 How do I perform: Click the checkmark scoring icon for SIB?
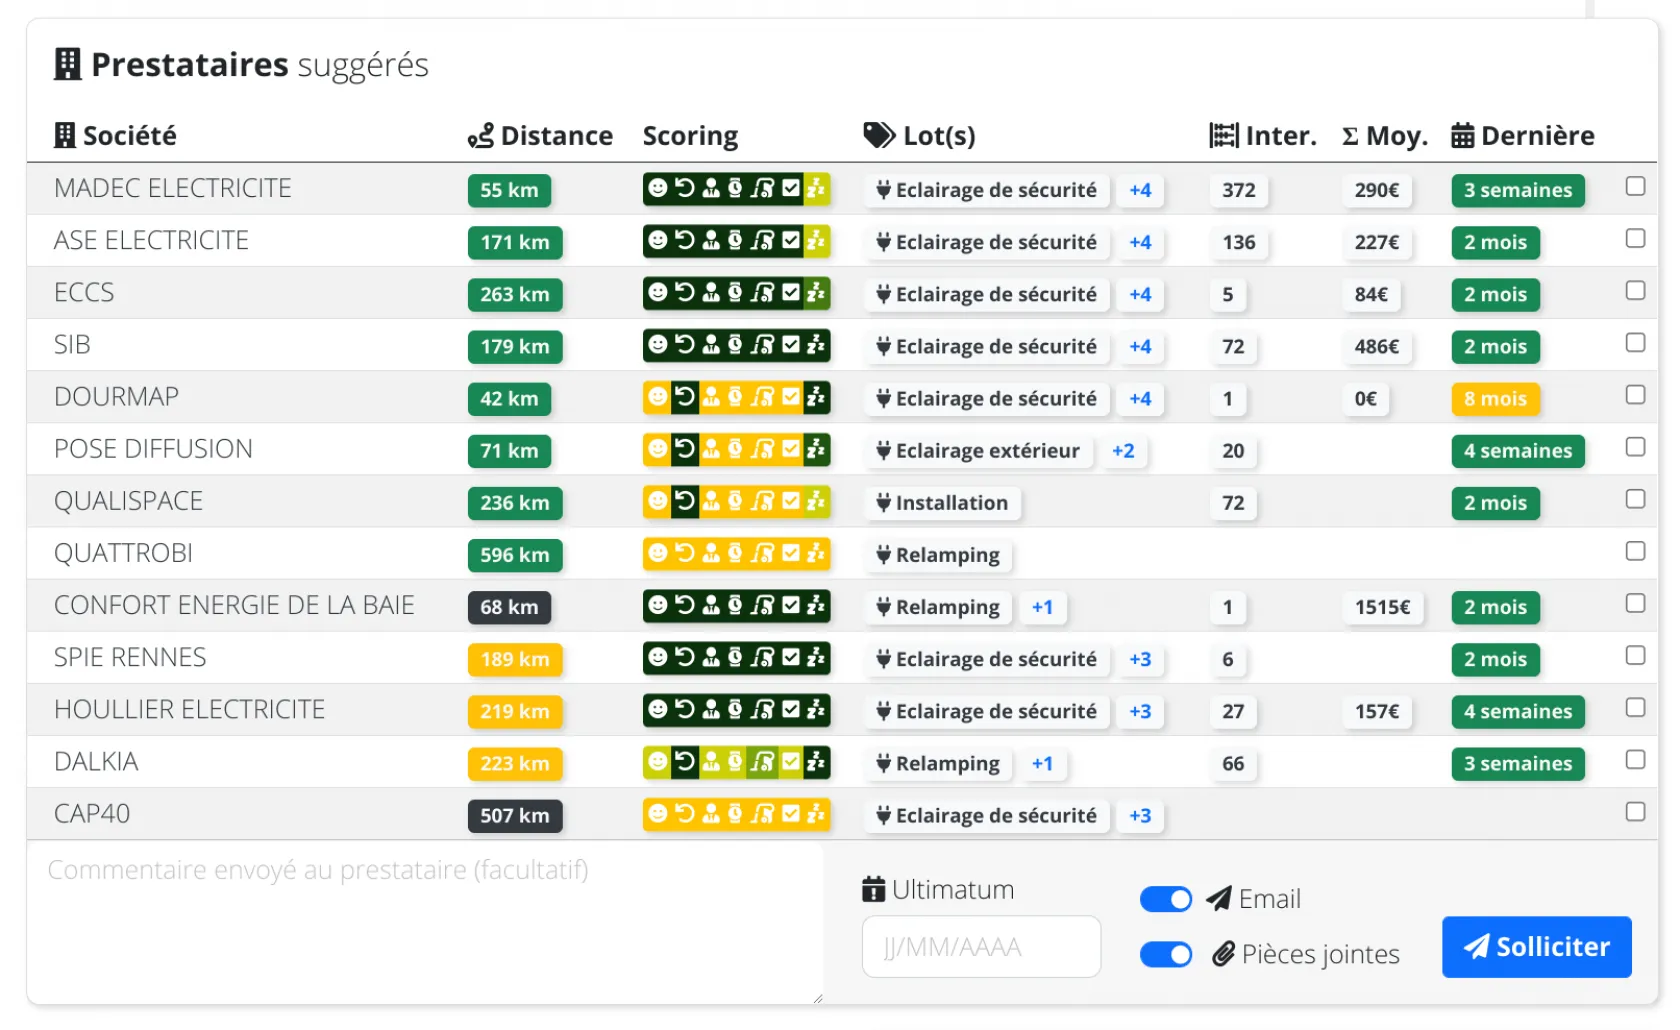click(x=791, y=345)
